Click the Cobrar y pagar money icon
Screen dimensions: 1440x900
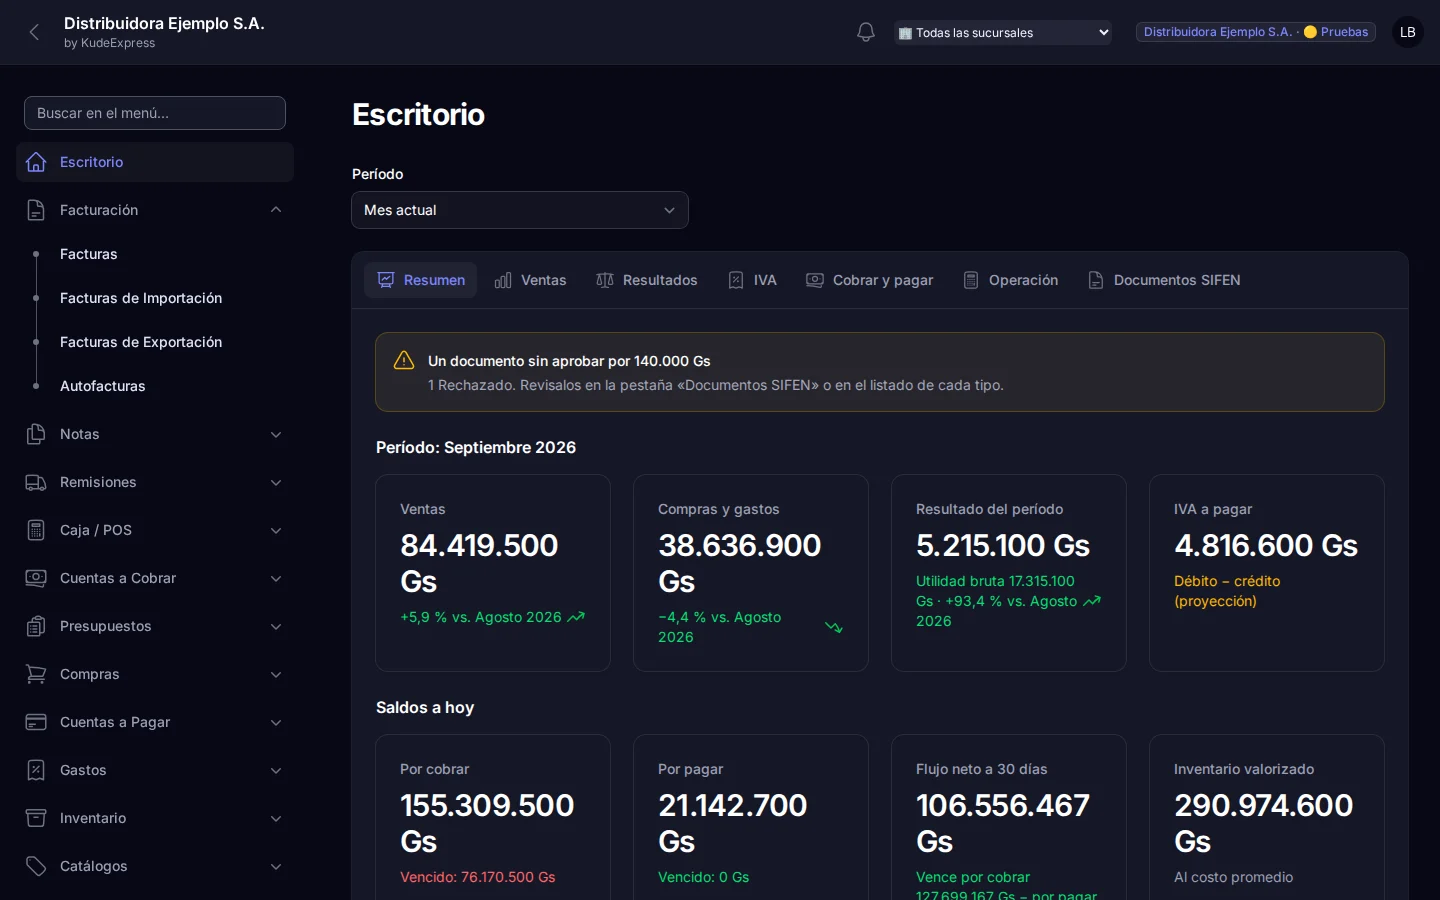pyautogui.click(x=815, y=280)
